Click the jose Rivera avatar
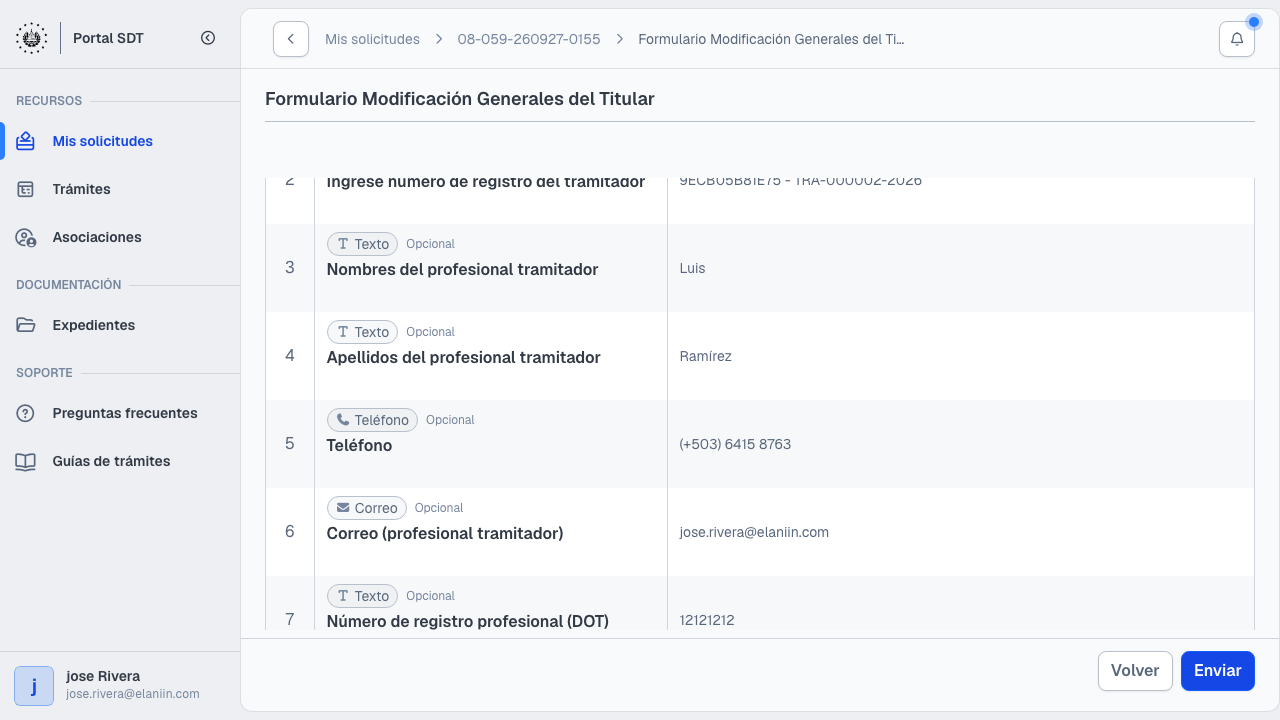The height and width of the screenshot is (720, 1280). pyautogui.click(x=34, y=686)
